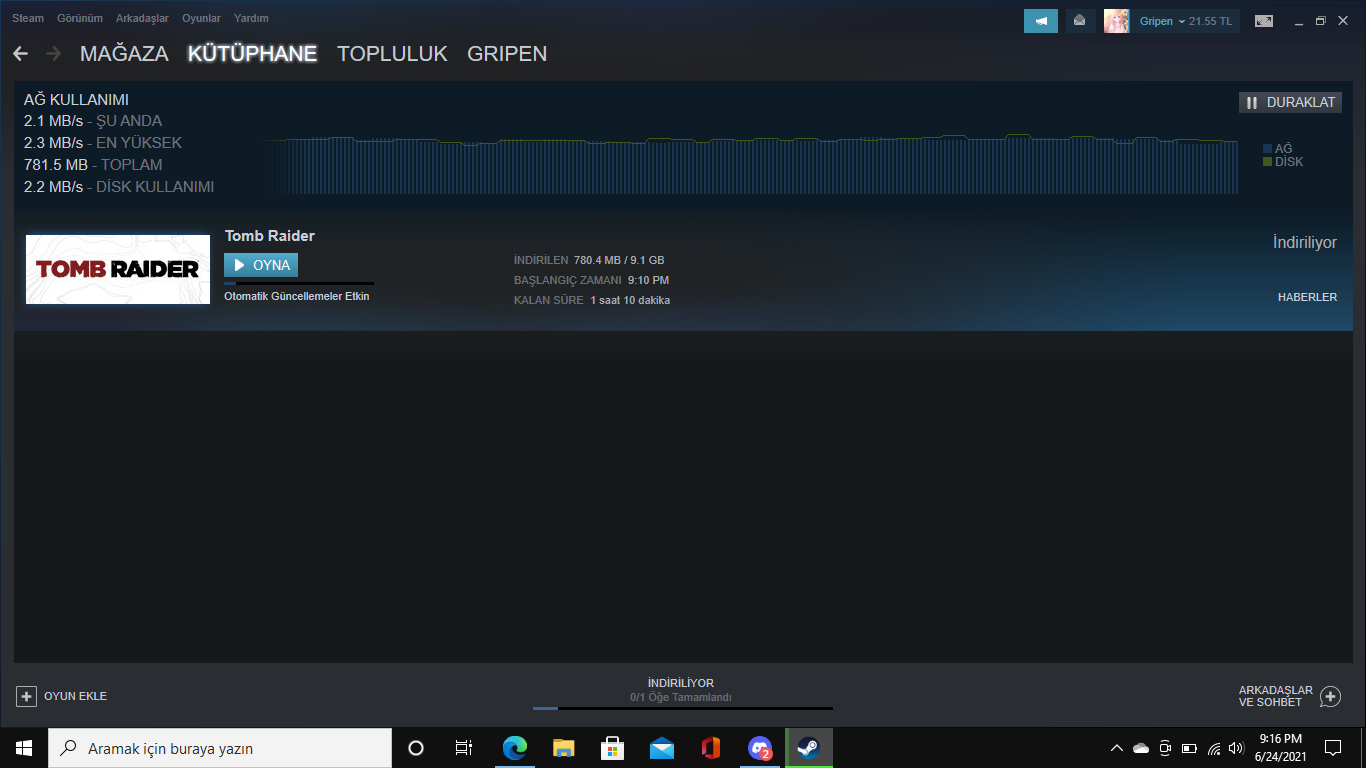Screen dimensions: 1366x768
Task: Click the "2.1 MB/s - ŞU ANDA" stat
Action: (x=93, y=121)
